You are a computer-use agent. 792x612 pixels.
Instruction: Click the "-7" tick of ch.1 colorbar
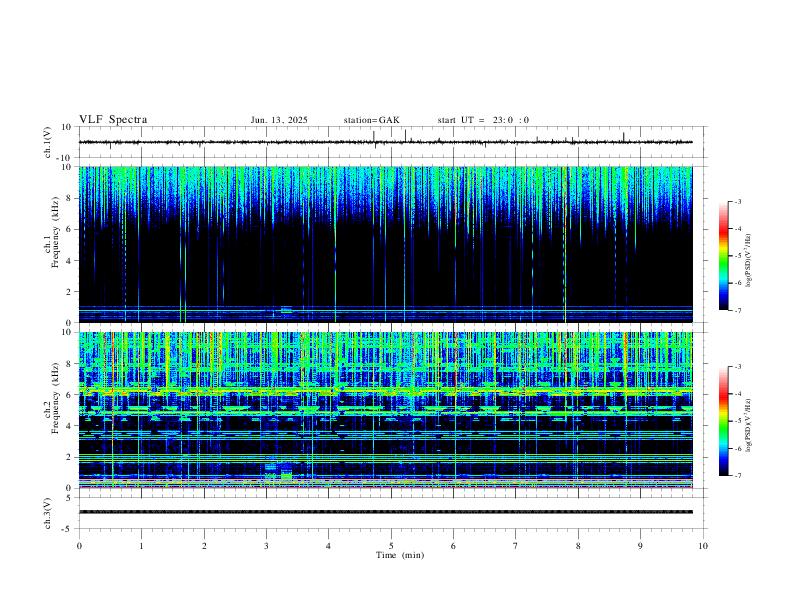tap(737, 310)
